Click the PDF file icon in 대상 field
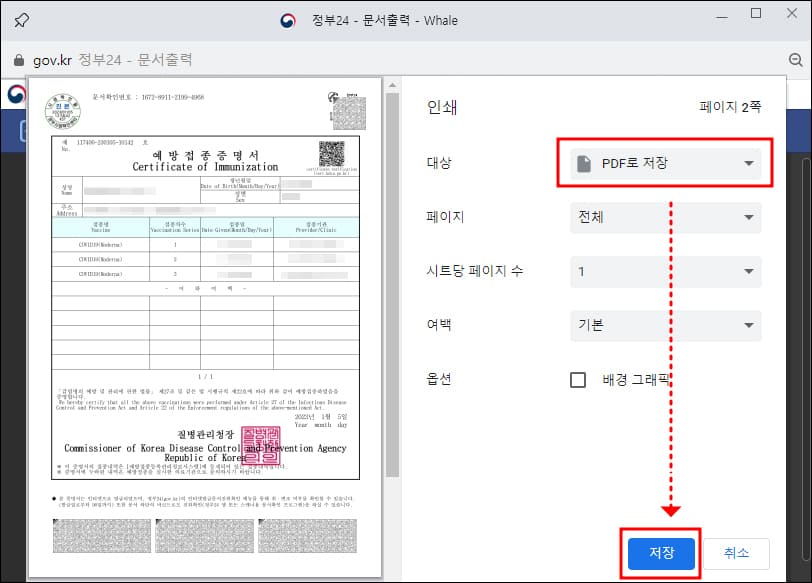The height and width of the screenshot is (583, 812). [585, 163]
